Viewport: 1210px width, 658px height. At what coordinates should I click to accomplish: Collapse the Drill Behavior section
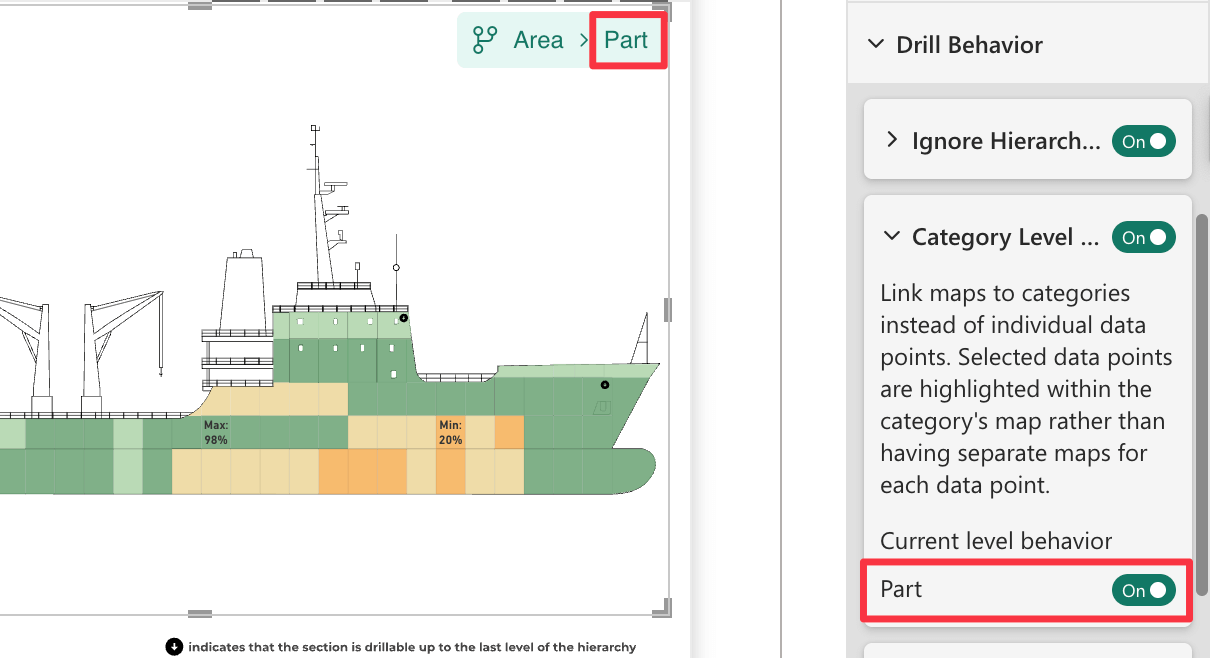876,45
